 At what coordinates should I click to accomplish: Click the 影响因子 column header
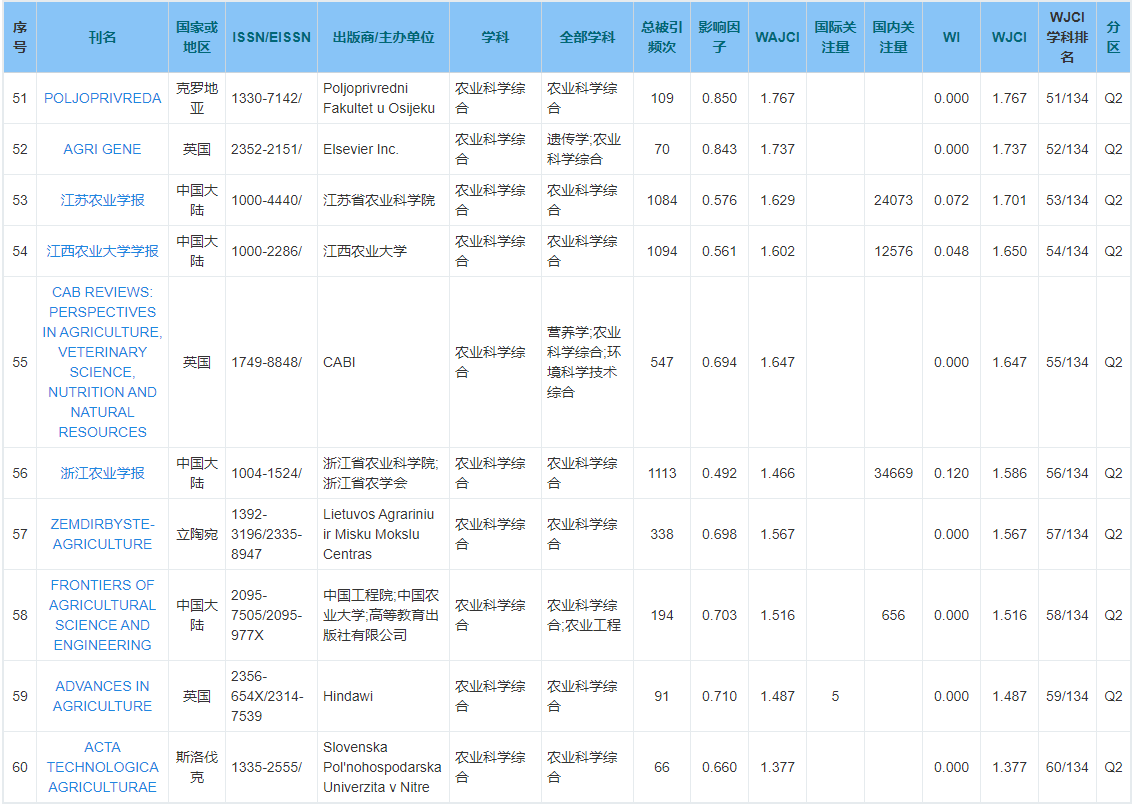point(720,37)
